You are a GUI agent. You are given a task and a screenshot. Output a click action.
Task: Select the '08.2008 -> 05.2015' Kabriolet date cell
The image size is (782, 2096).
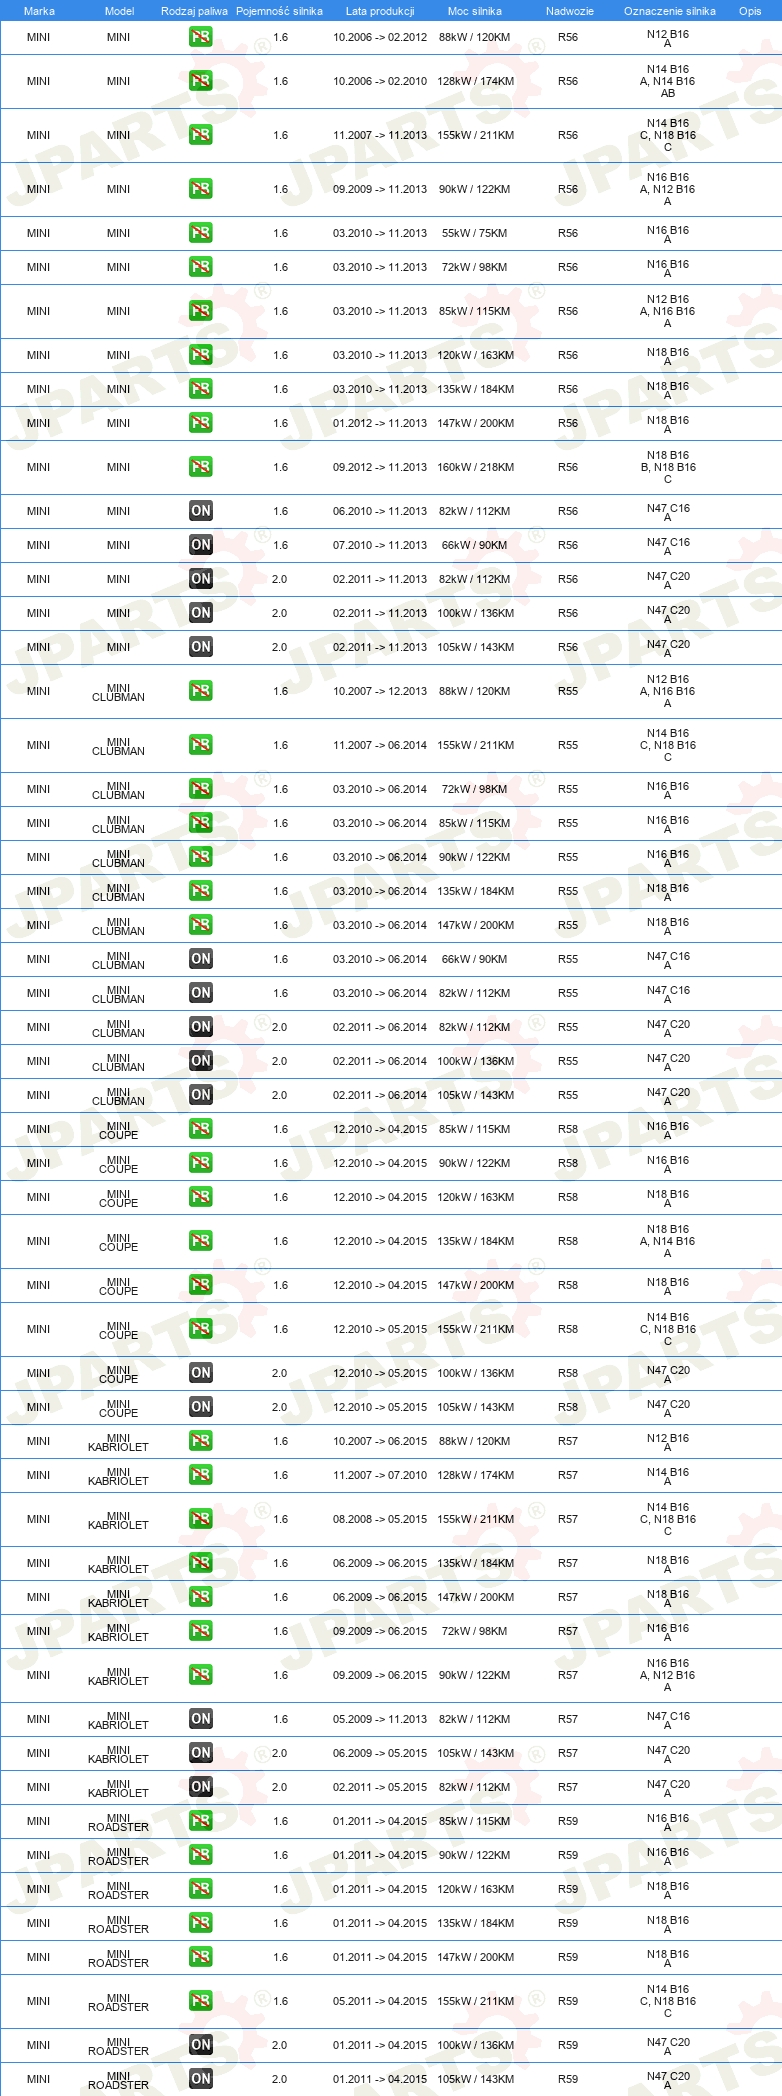pyautogui.click(x=380, y=1519)
